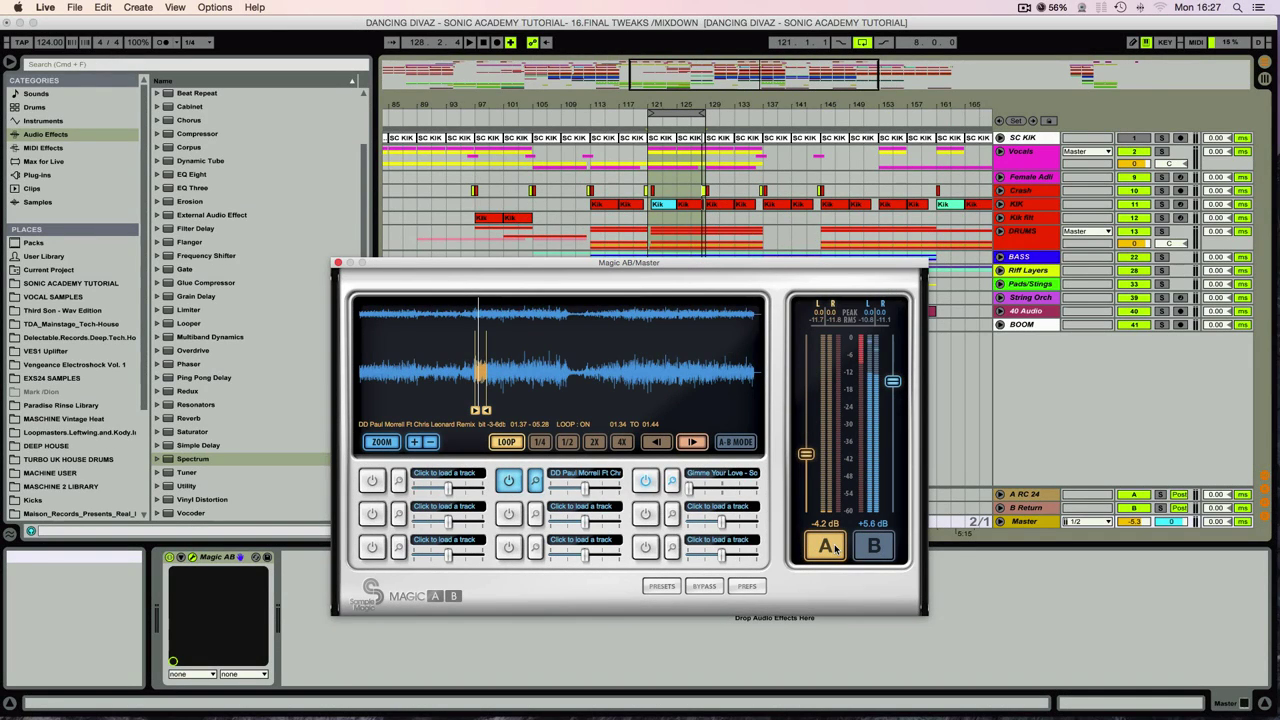
Task: Click the Record button in Live transport
Action: pyautogui.click(x=496, y=42)
